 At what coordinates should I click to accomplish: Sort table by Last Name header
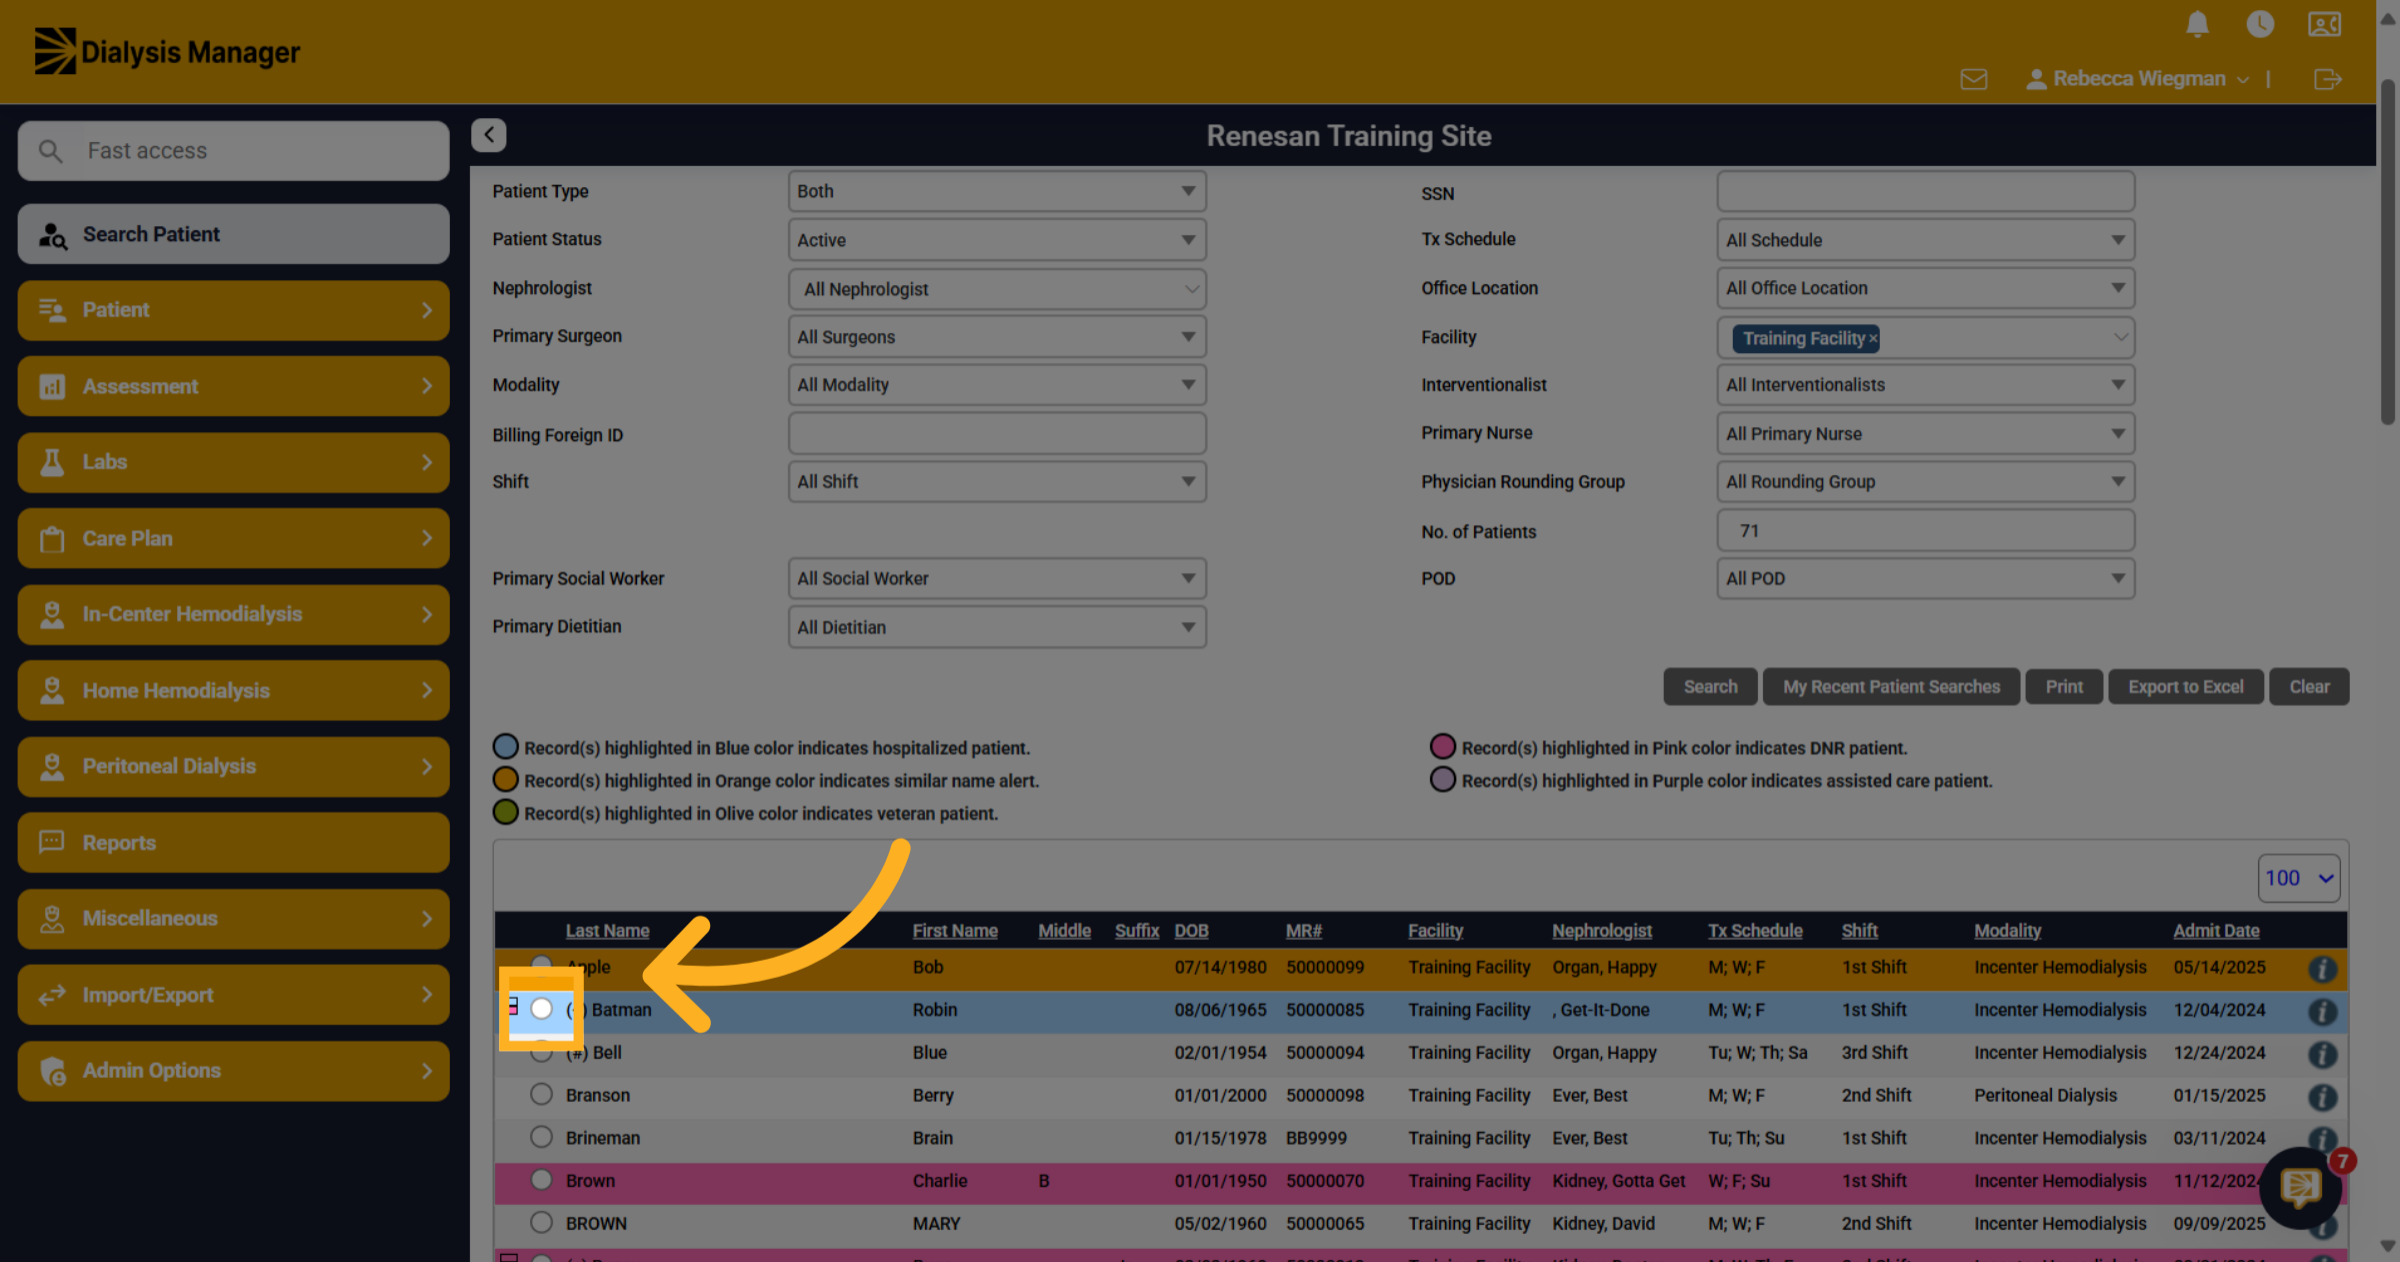[x=607, y=931]
